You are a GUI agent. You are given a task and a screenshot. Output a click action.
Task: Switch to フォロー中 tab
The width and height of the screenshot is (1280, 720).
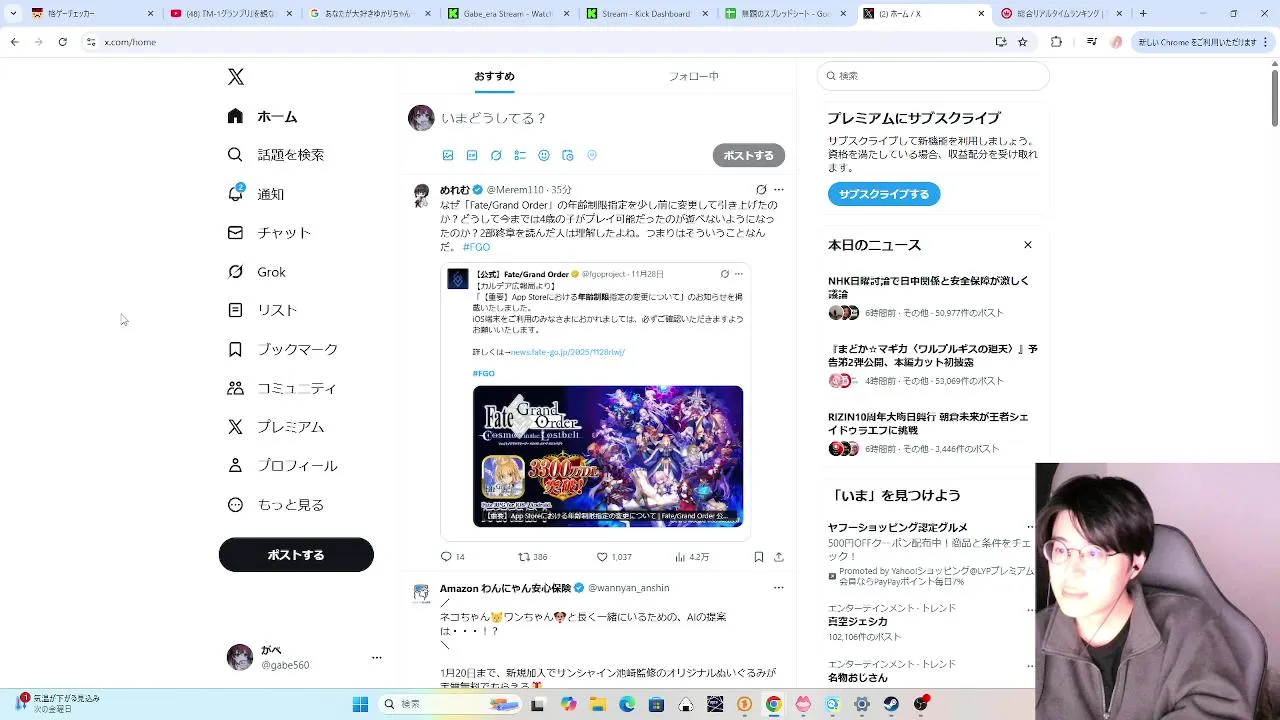coord(694,76)
